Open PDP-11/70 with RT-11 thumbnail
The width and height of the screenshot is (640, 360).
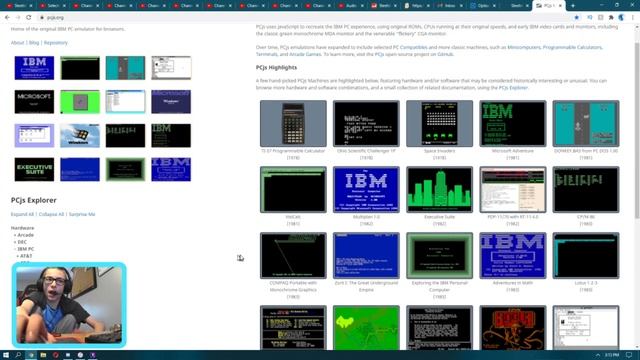(513, 189)
